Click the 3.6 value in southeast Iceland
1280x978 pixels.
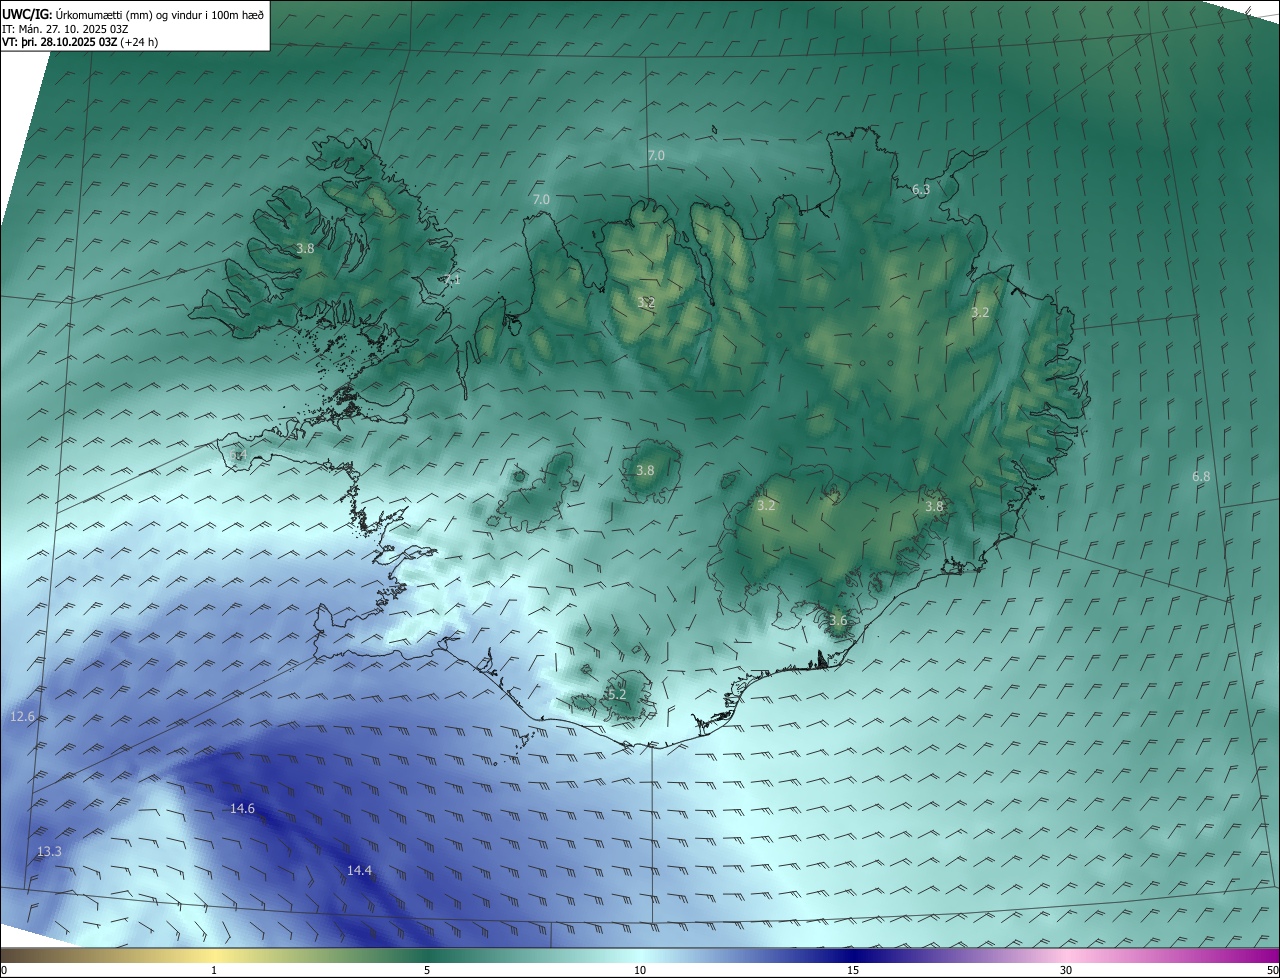tap(838, 620)
